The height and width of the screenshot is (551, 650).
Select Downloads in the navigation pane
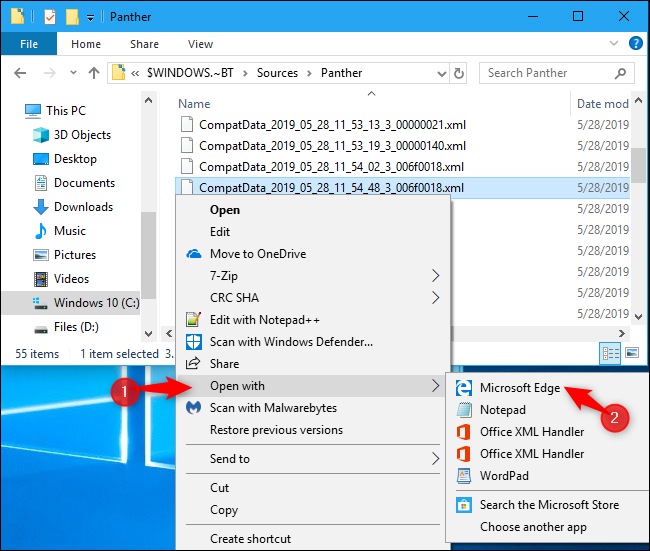click(x=83, y=207)
